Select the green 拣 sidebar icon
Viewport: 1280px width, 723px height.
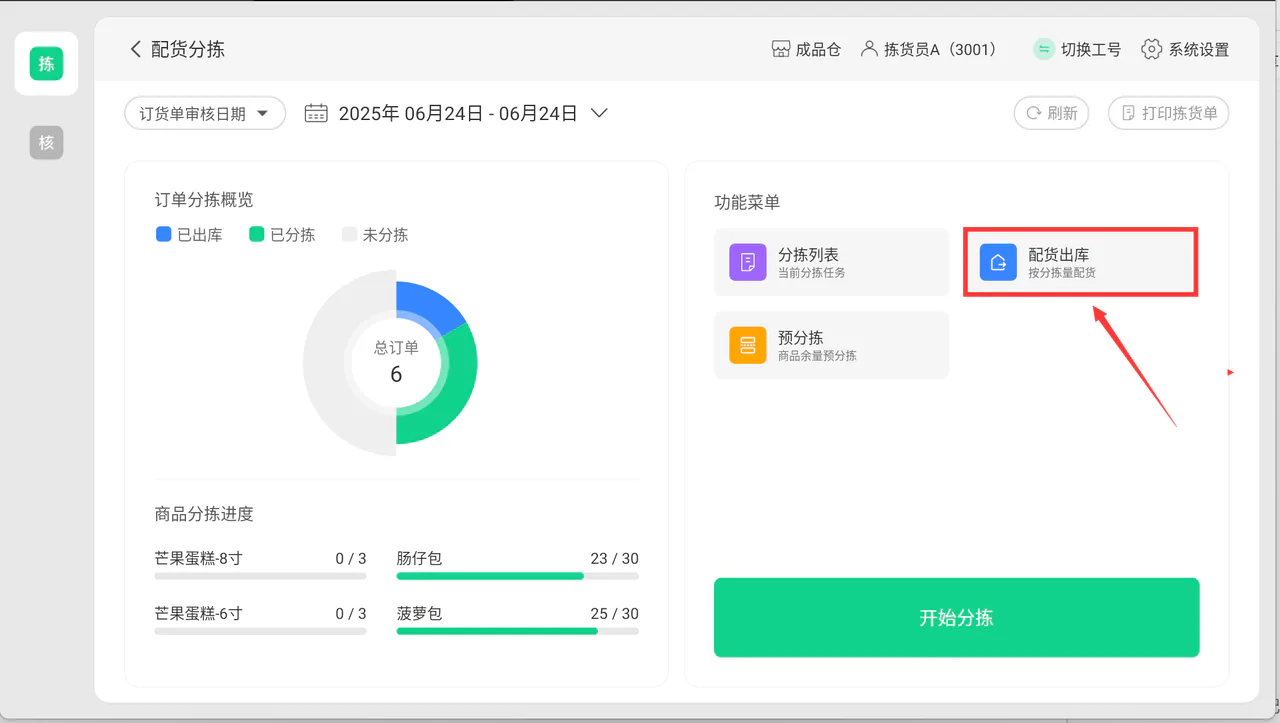point(46,64)
